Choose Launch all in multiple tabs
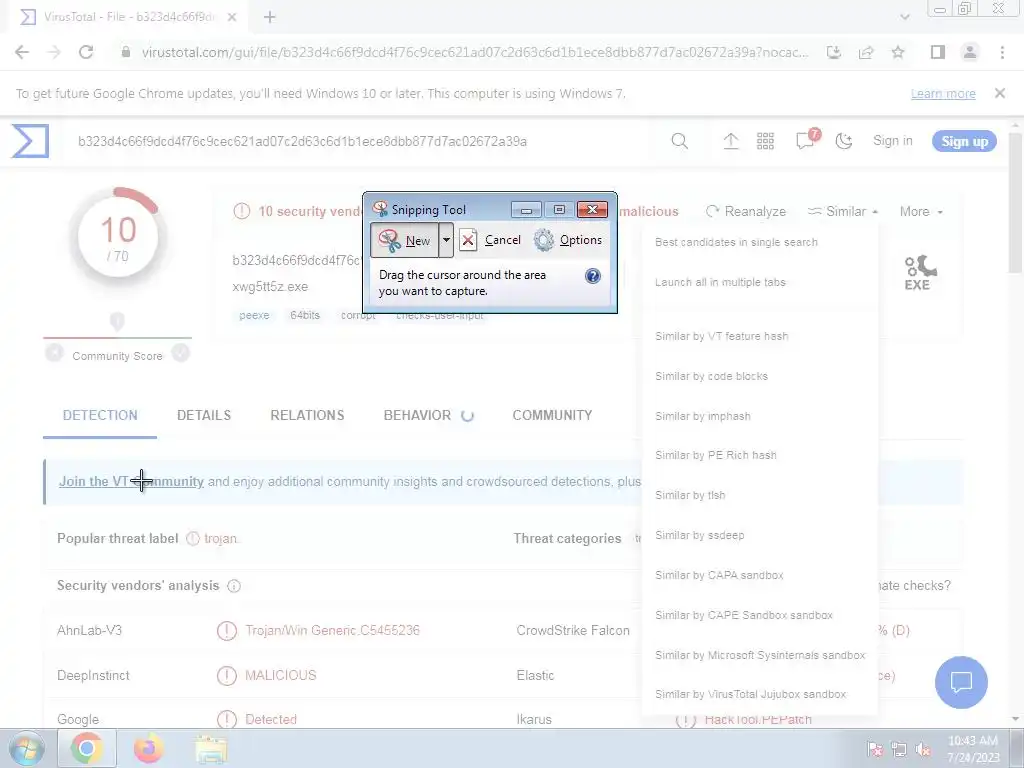This screenshot has height=768, width=1024. coord(720,282)
